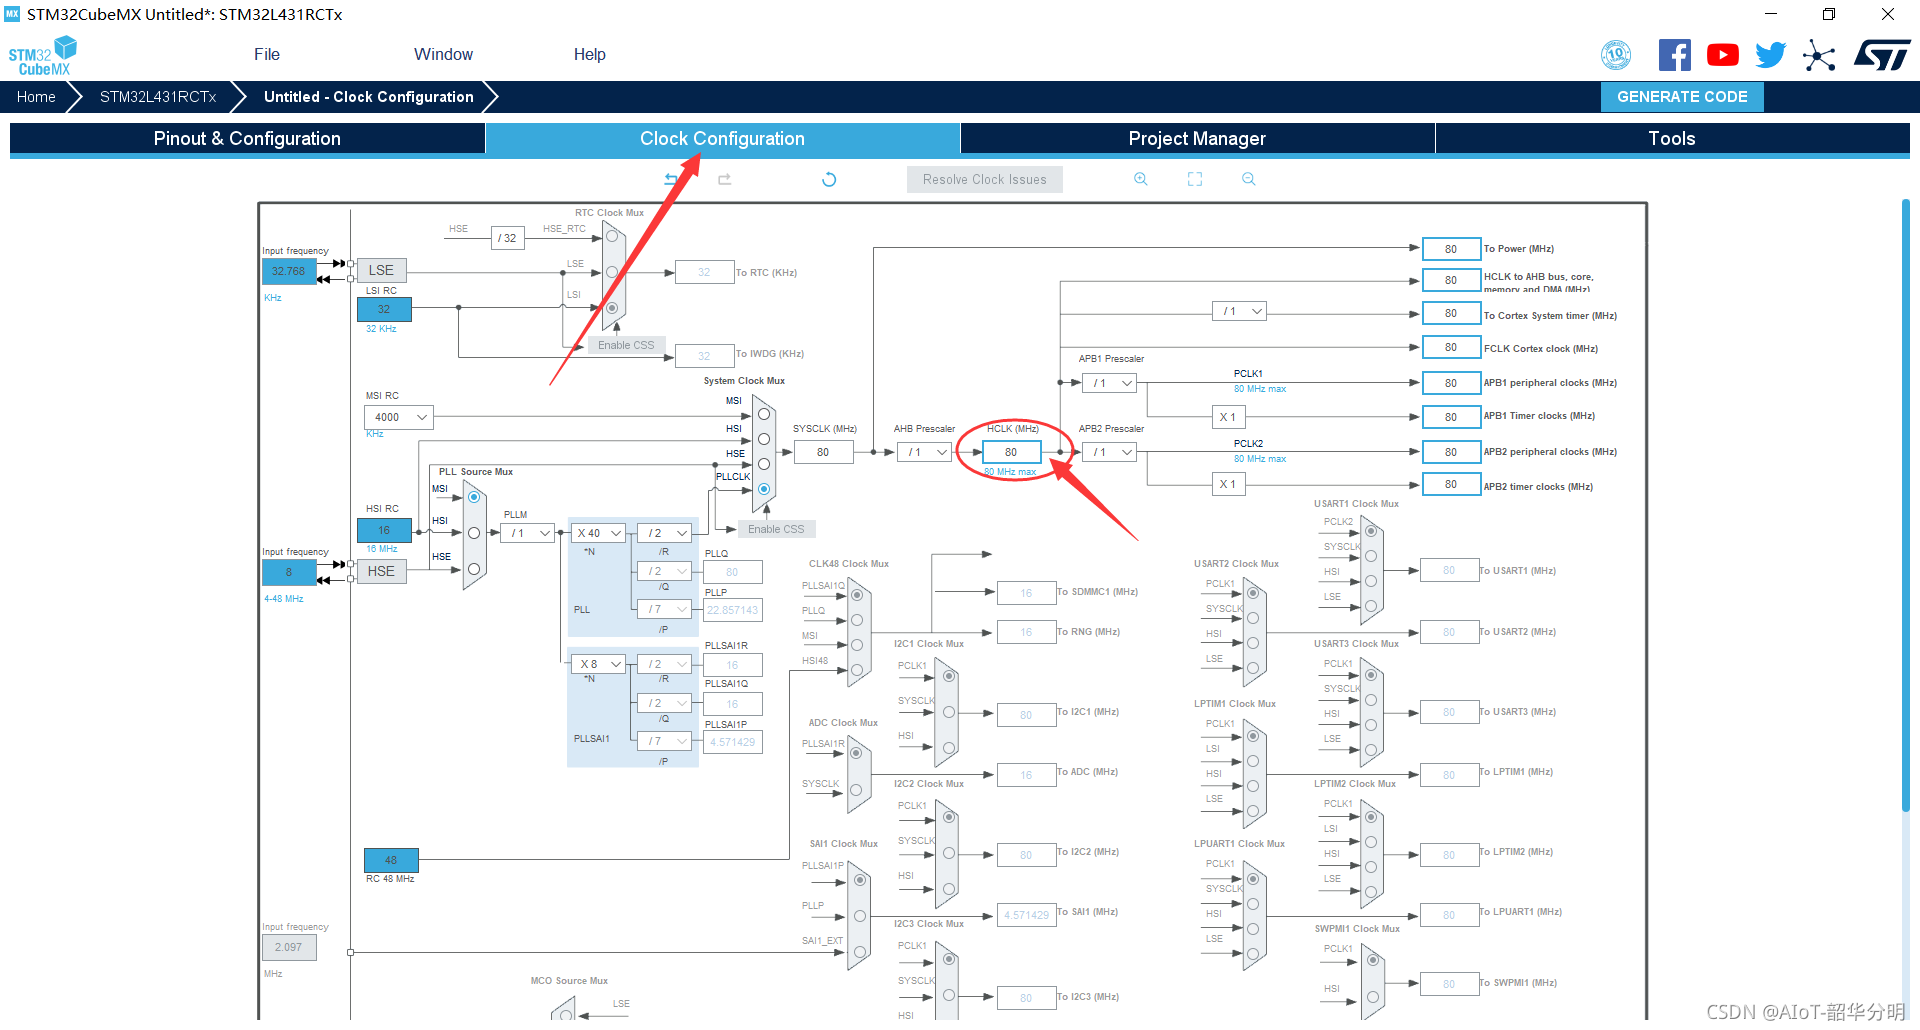Open the YouTube link icon

click(1722, 55)
